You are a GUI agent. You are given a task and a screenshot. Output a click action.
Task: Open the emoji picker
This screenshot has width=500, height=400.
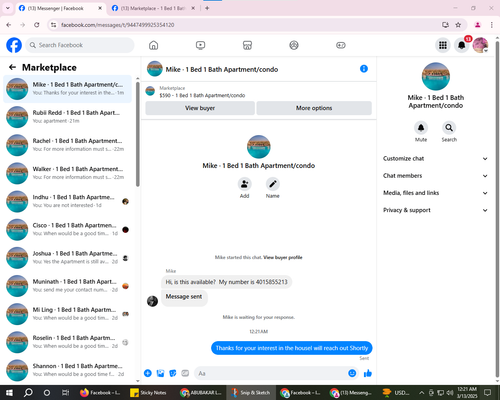[x=352, y=373]
